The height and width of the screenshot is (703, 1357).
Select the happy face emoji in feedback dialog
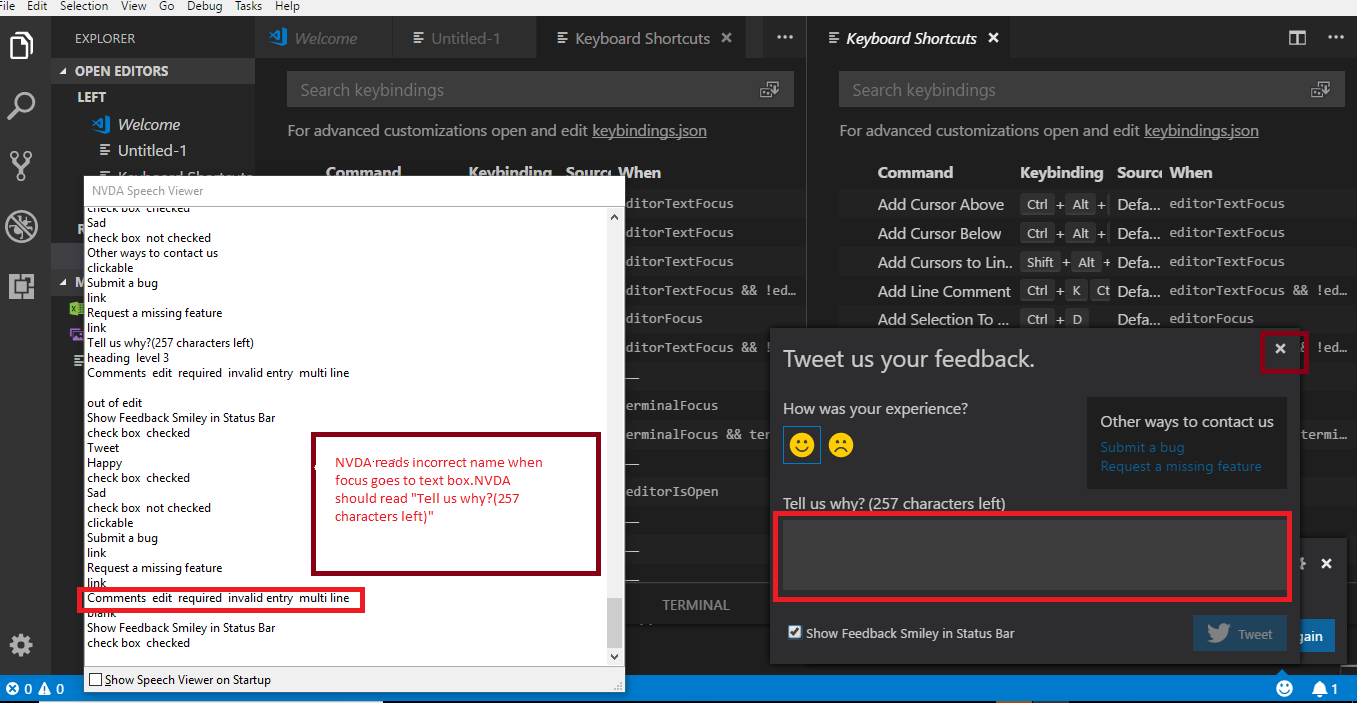pos(801,444)
